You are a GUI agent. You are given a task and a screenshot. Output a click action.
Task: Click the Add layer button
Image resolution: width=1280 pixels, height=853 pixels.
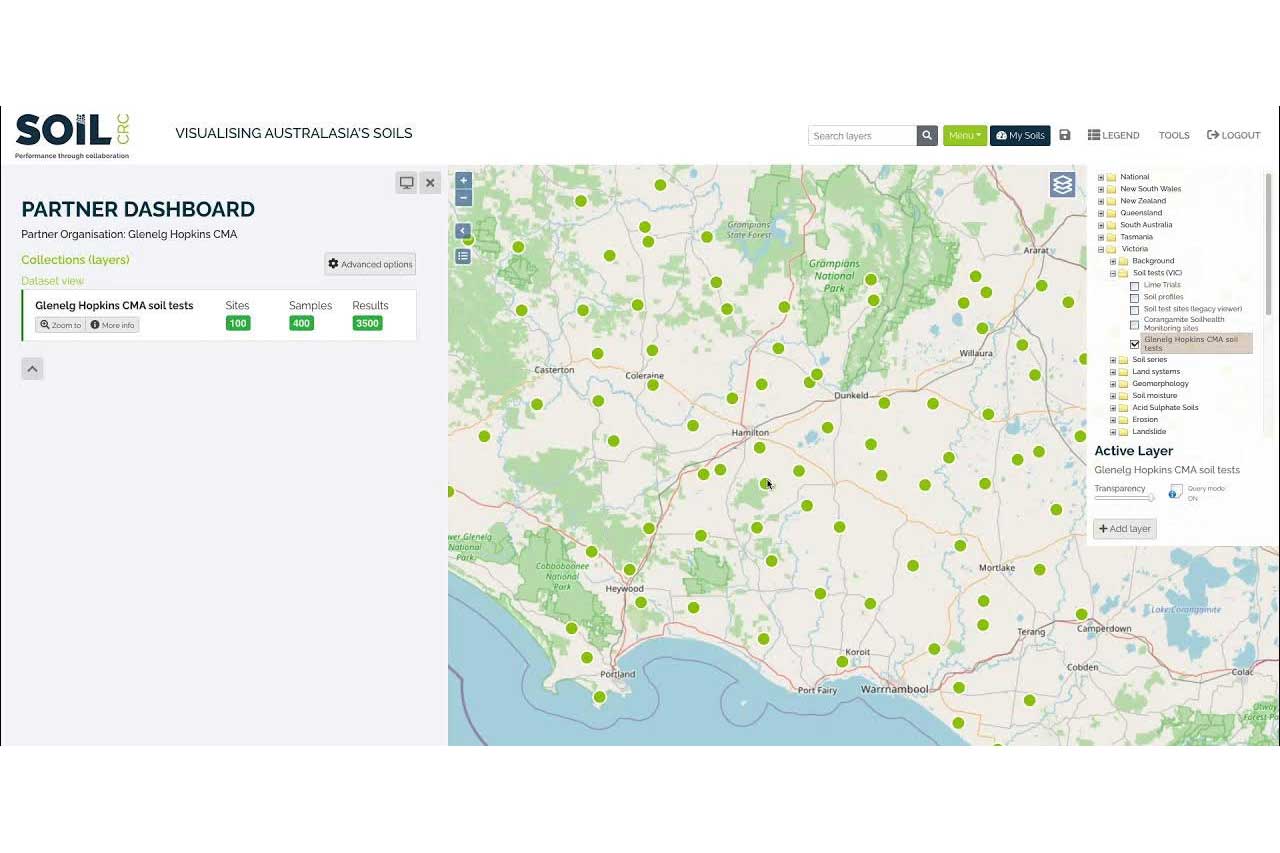(x=1125, y=528)
